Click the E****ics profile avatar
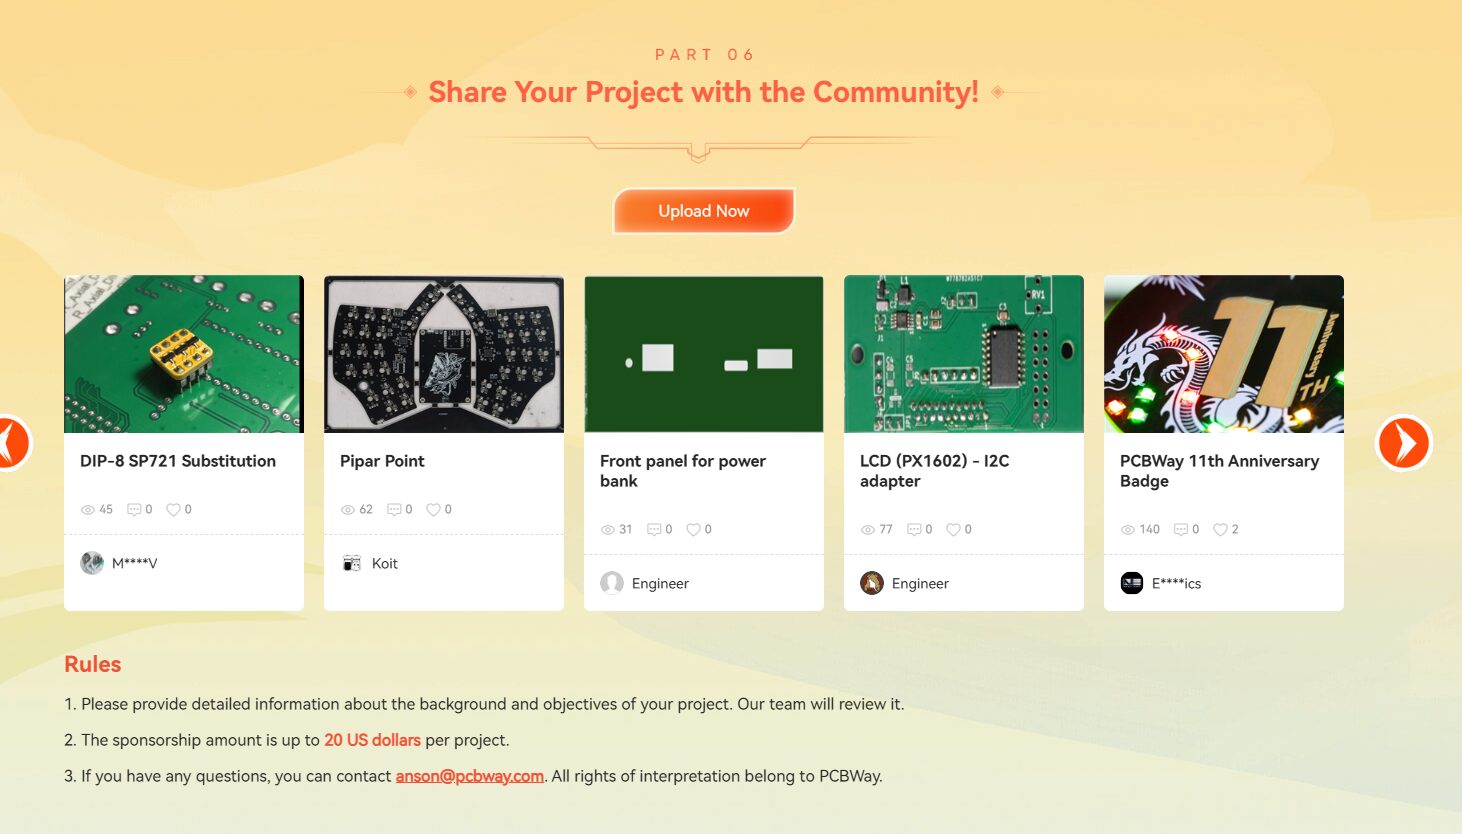Image resolution: width=1462 pixels, height=834 pixels. click(1132, 583)
